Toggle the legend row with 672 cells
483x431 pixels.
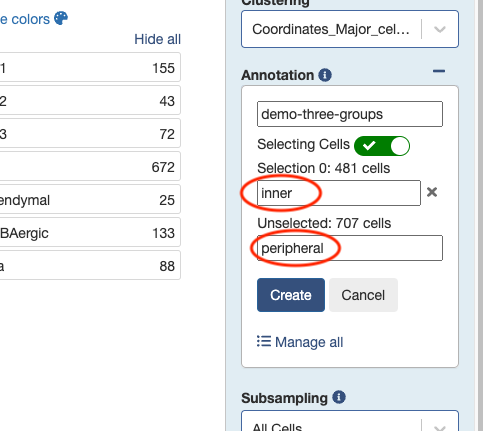[90, 166]
